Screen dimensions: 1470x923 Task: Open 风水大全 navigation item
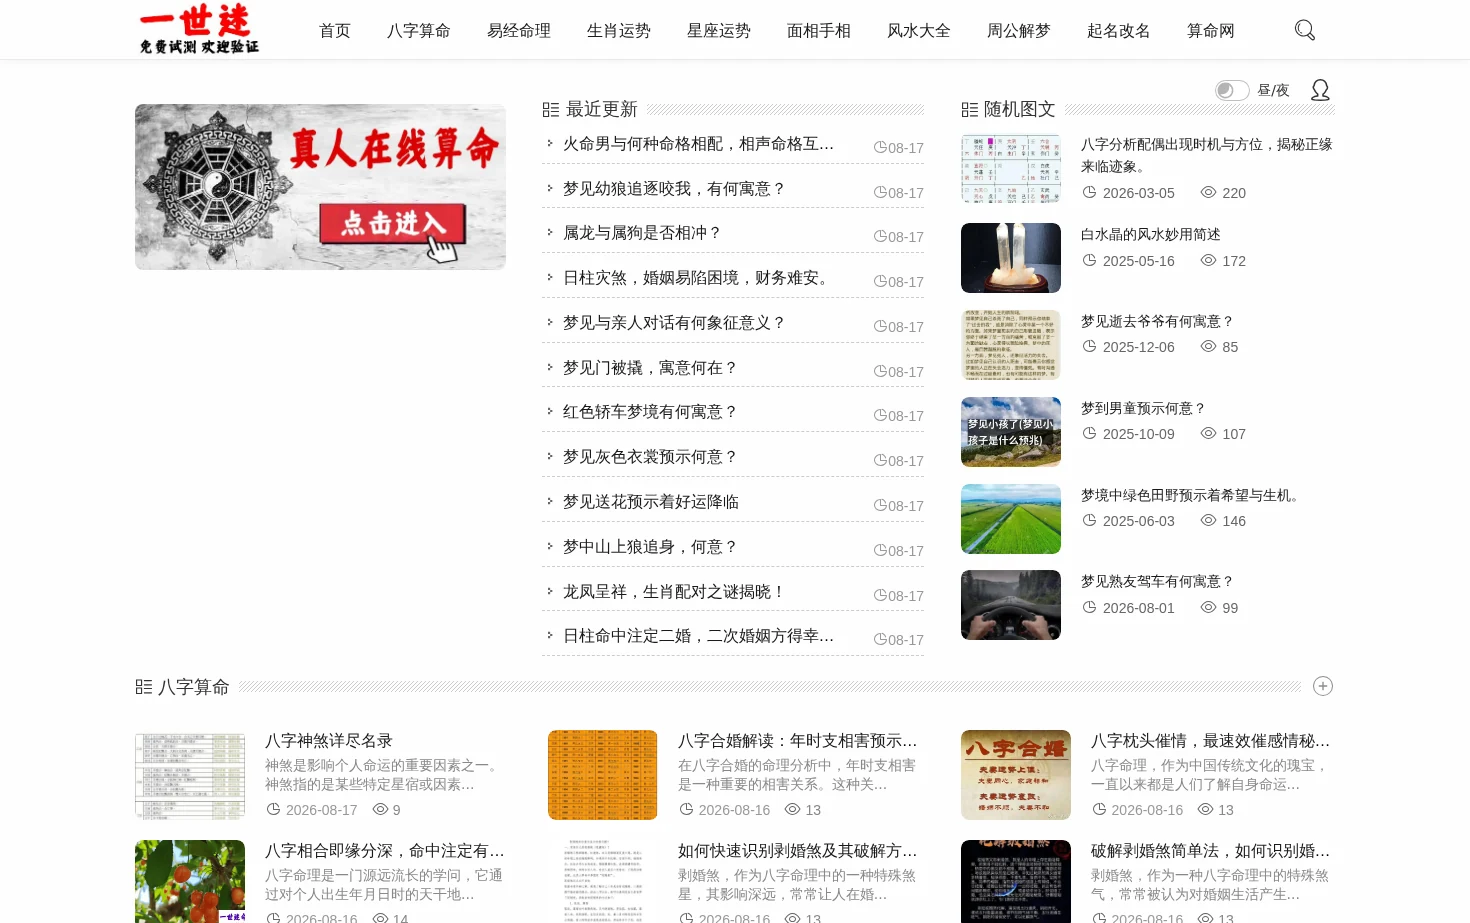(919, 31)
